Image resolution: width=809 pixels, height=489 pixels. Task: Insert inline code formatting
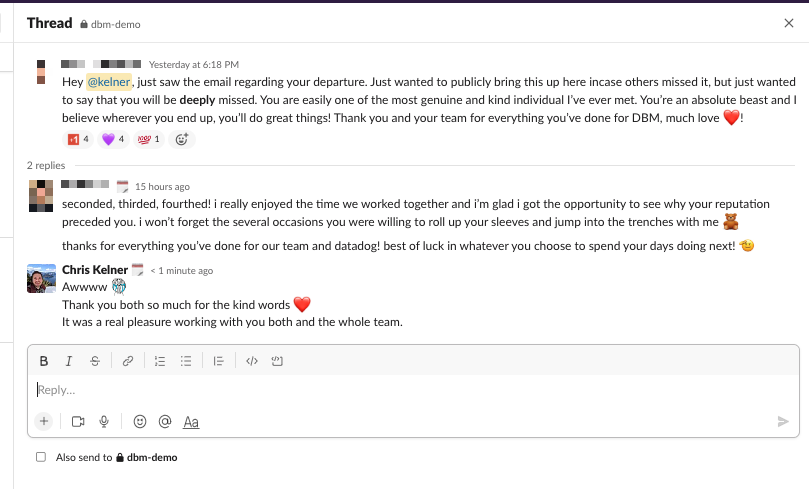252,361
